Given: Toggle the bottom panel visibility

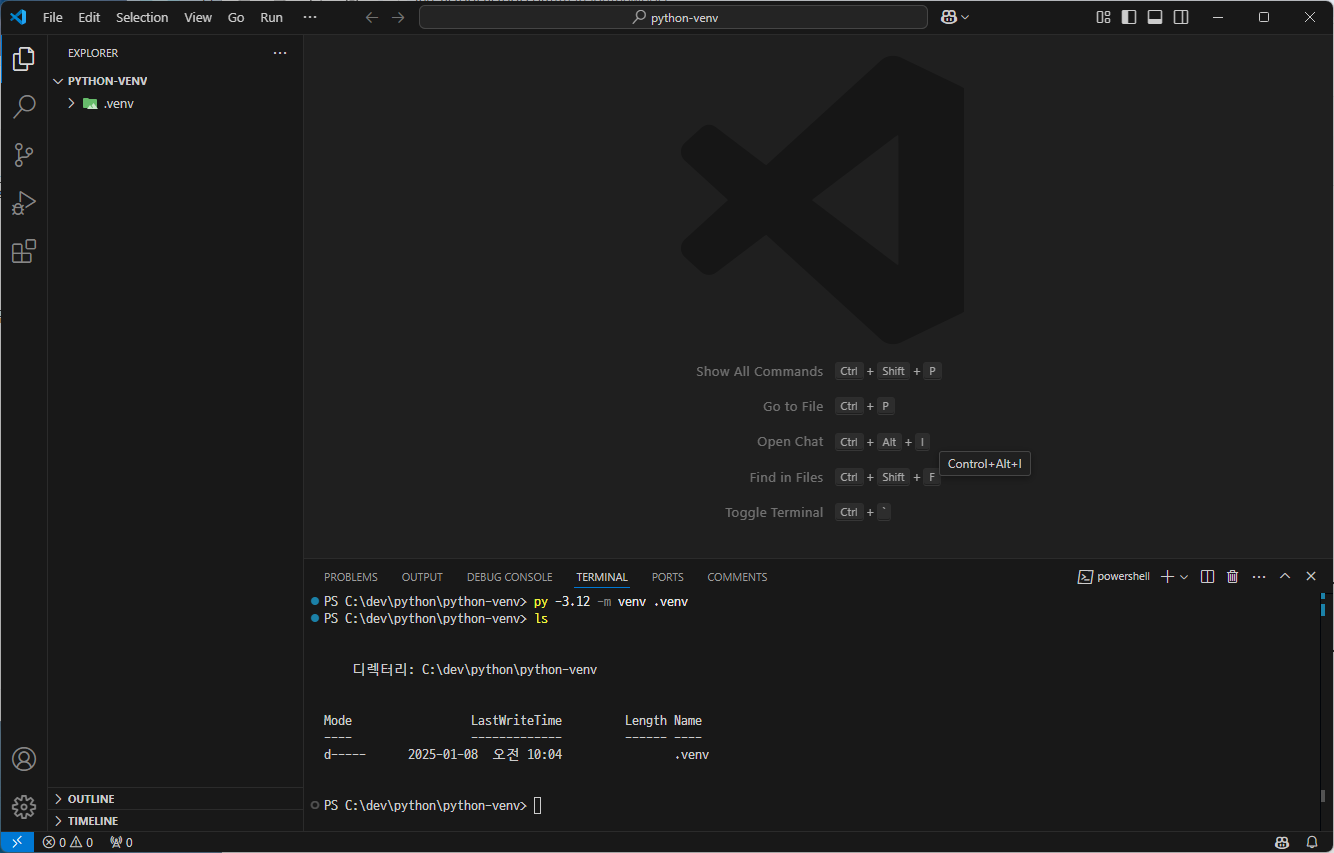Looking at the screenshot, I should (1155, 17).
